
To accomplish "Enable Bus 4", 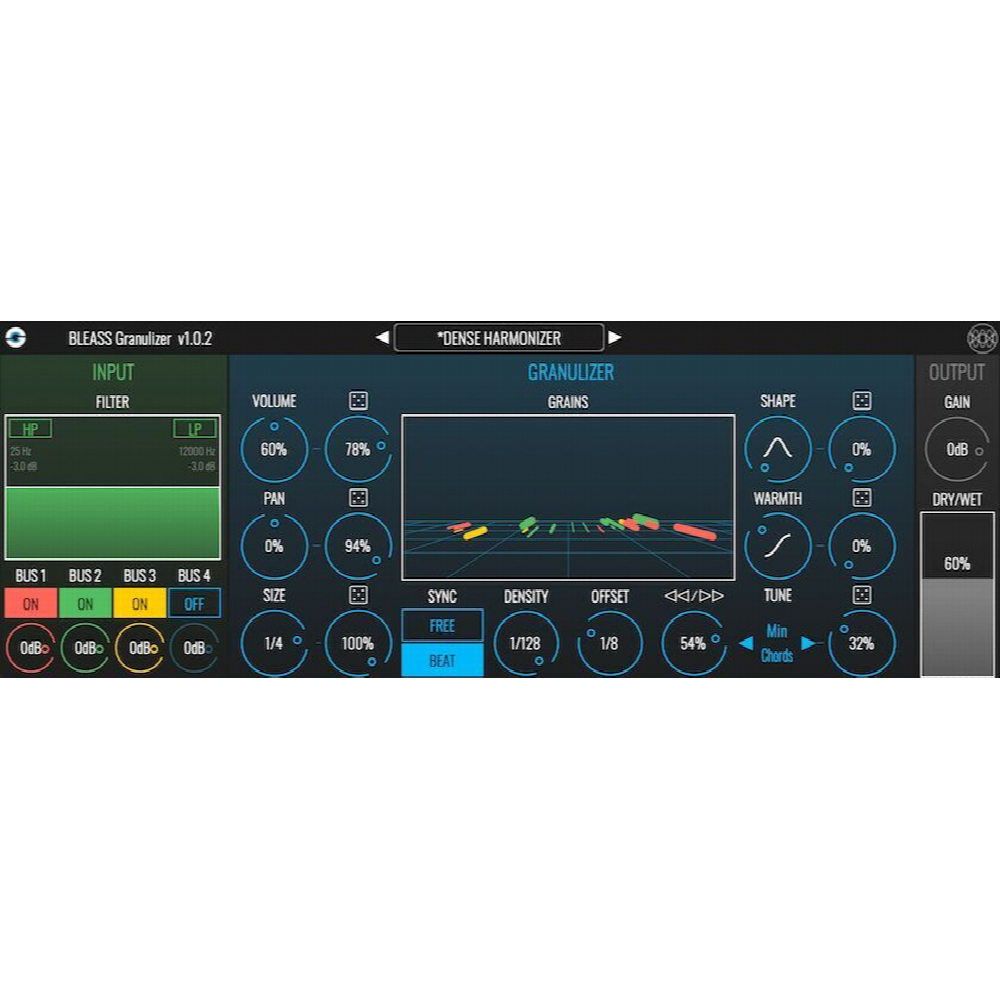I will click(x=194, y=603).
